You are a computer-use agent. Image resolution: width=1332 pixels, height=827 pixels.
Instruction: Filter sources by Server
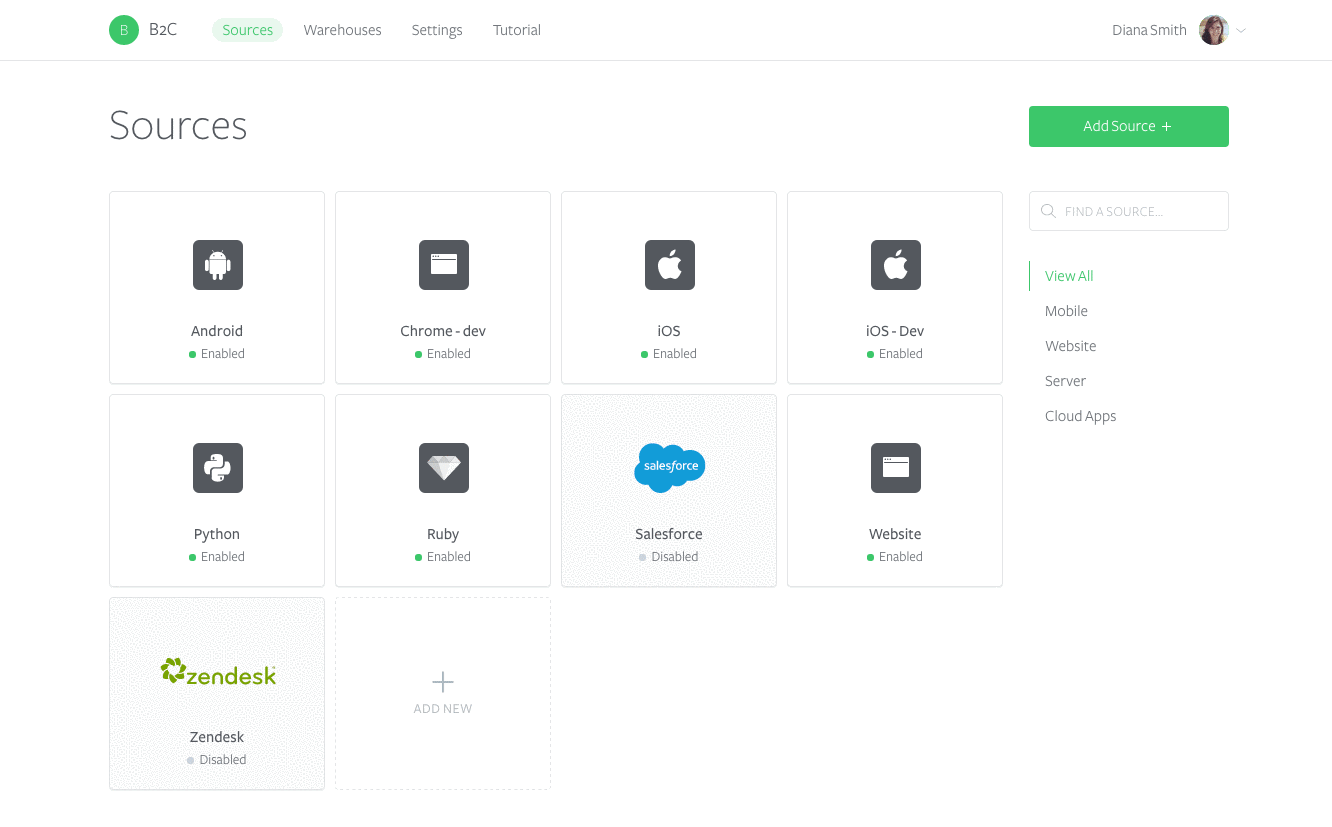[x=1065, y=381]
